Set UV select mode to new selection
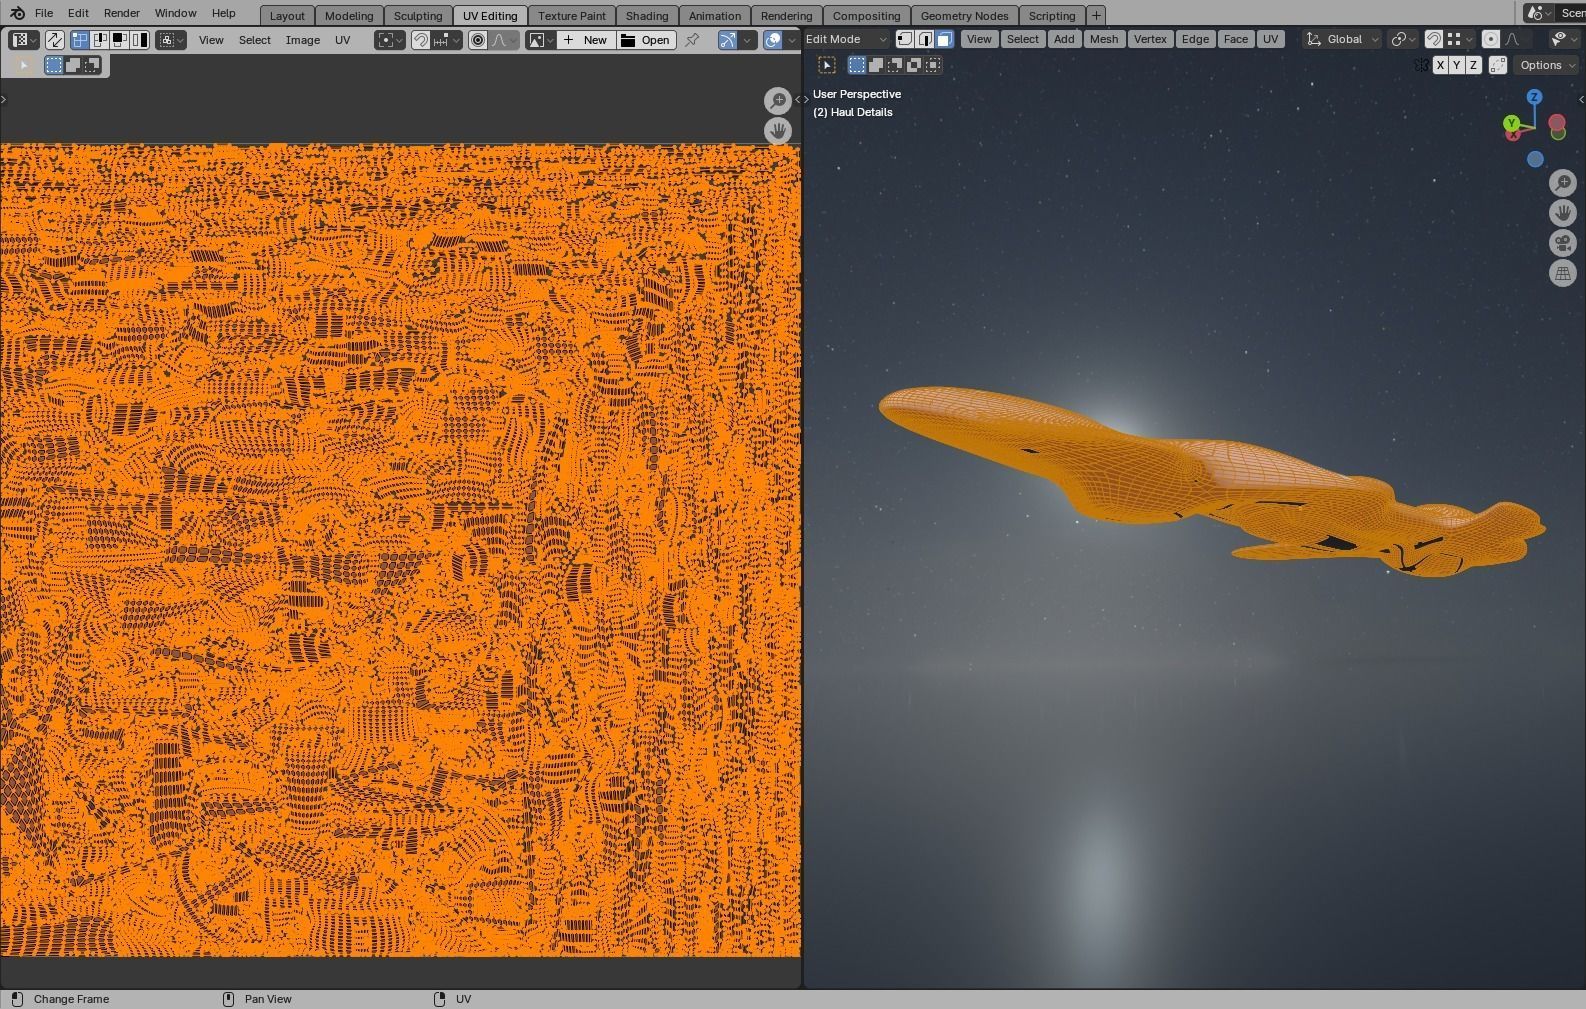The image size is (1586, 1009). (x=54, y=65)
